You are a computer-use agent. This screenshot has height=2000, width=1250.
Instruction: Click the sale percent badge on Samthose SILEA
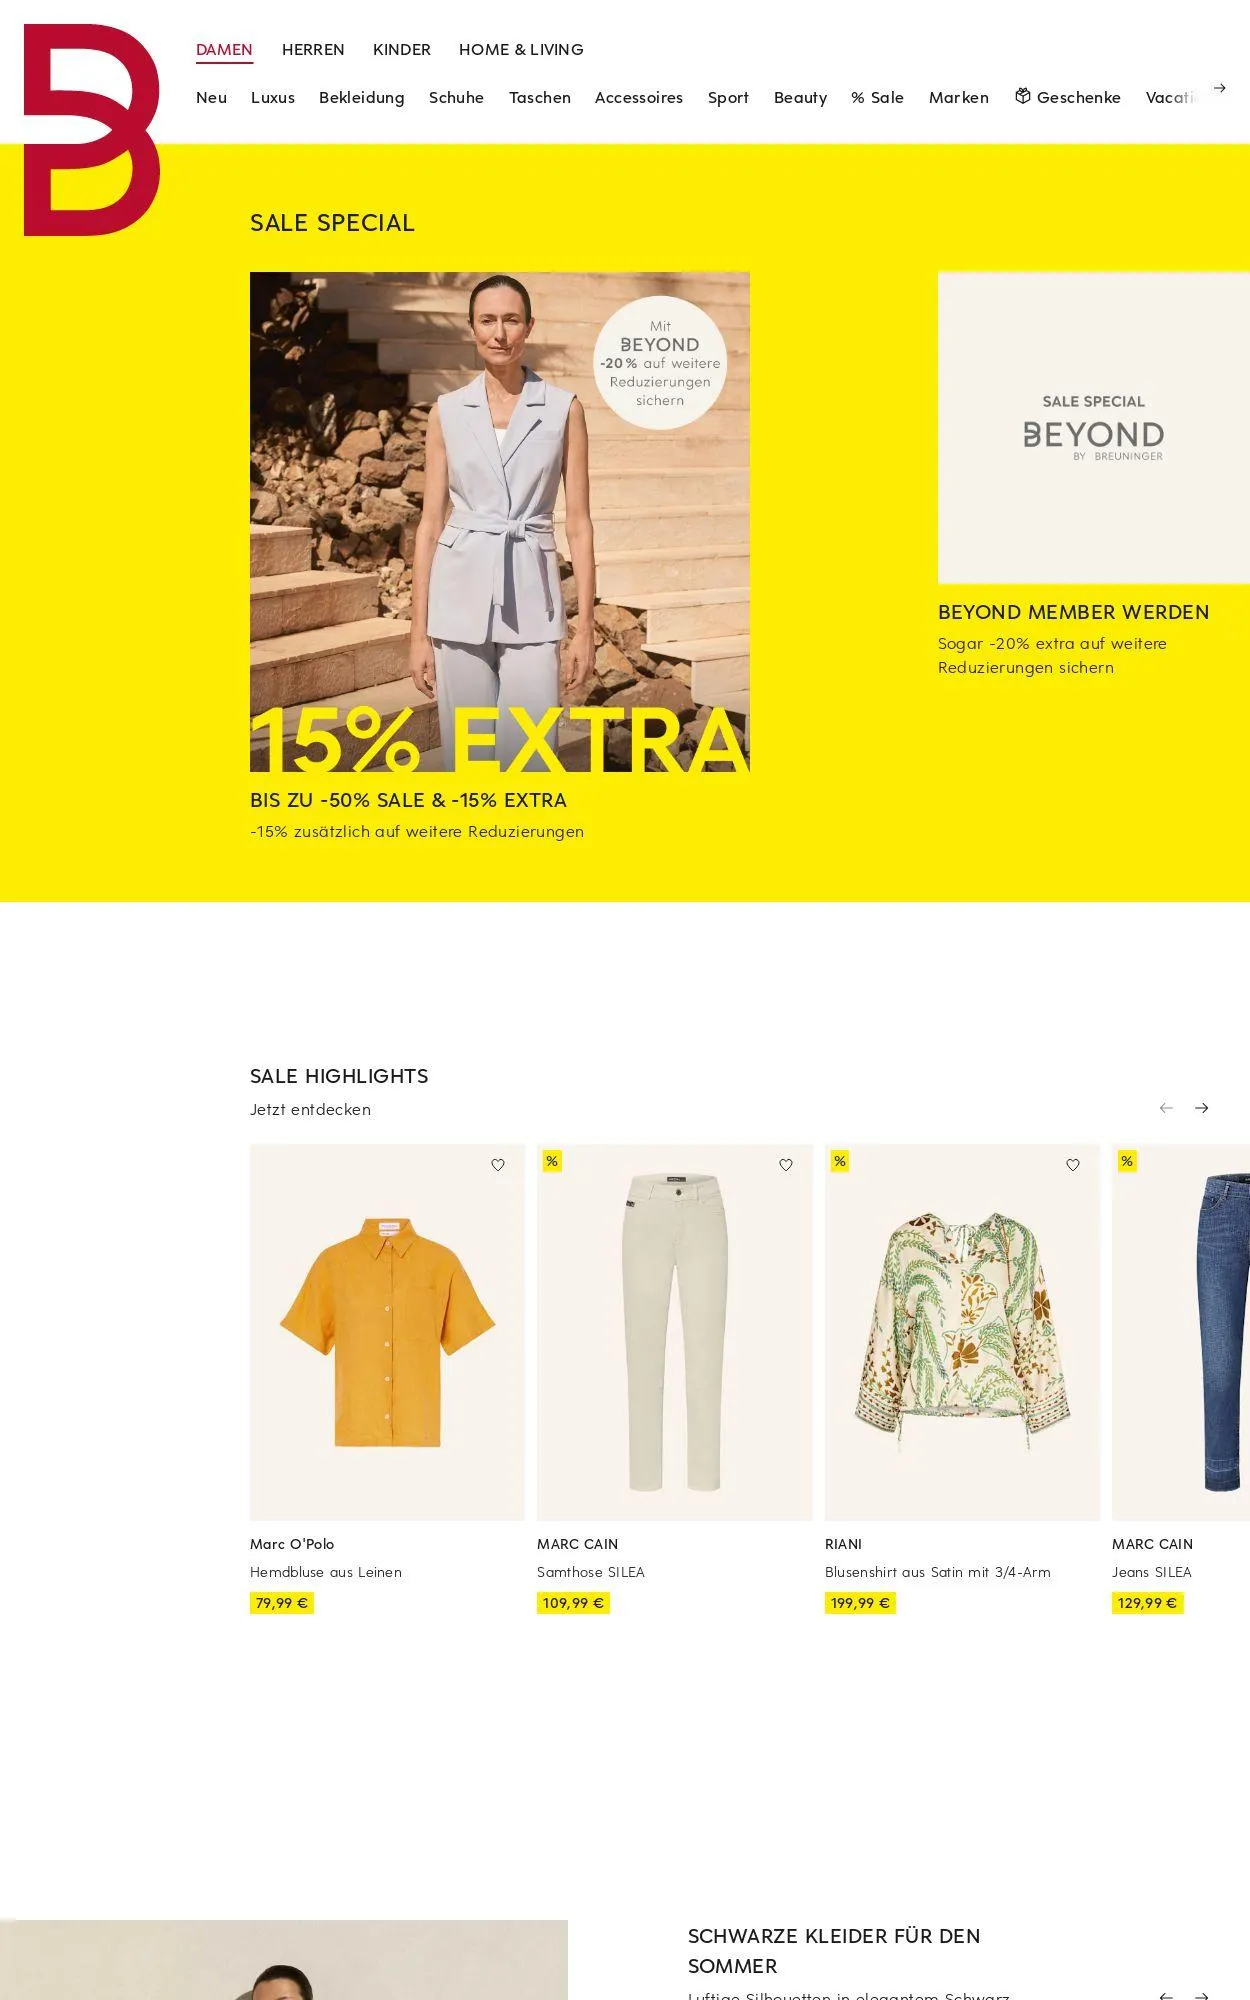click(x=552, y=1161)
